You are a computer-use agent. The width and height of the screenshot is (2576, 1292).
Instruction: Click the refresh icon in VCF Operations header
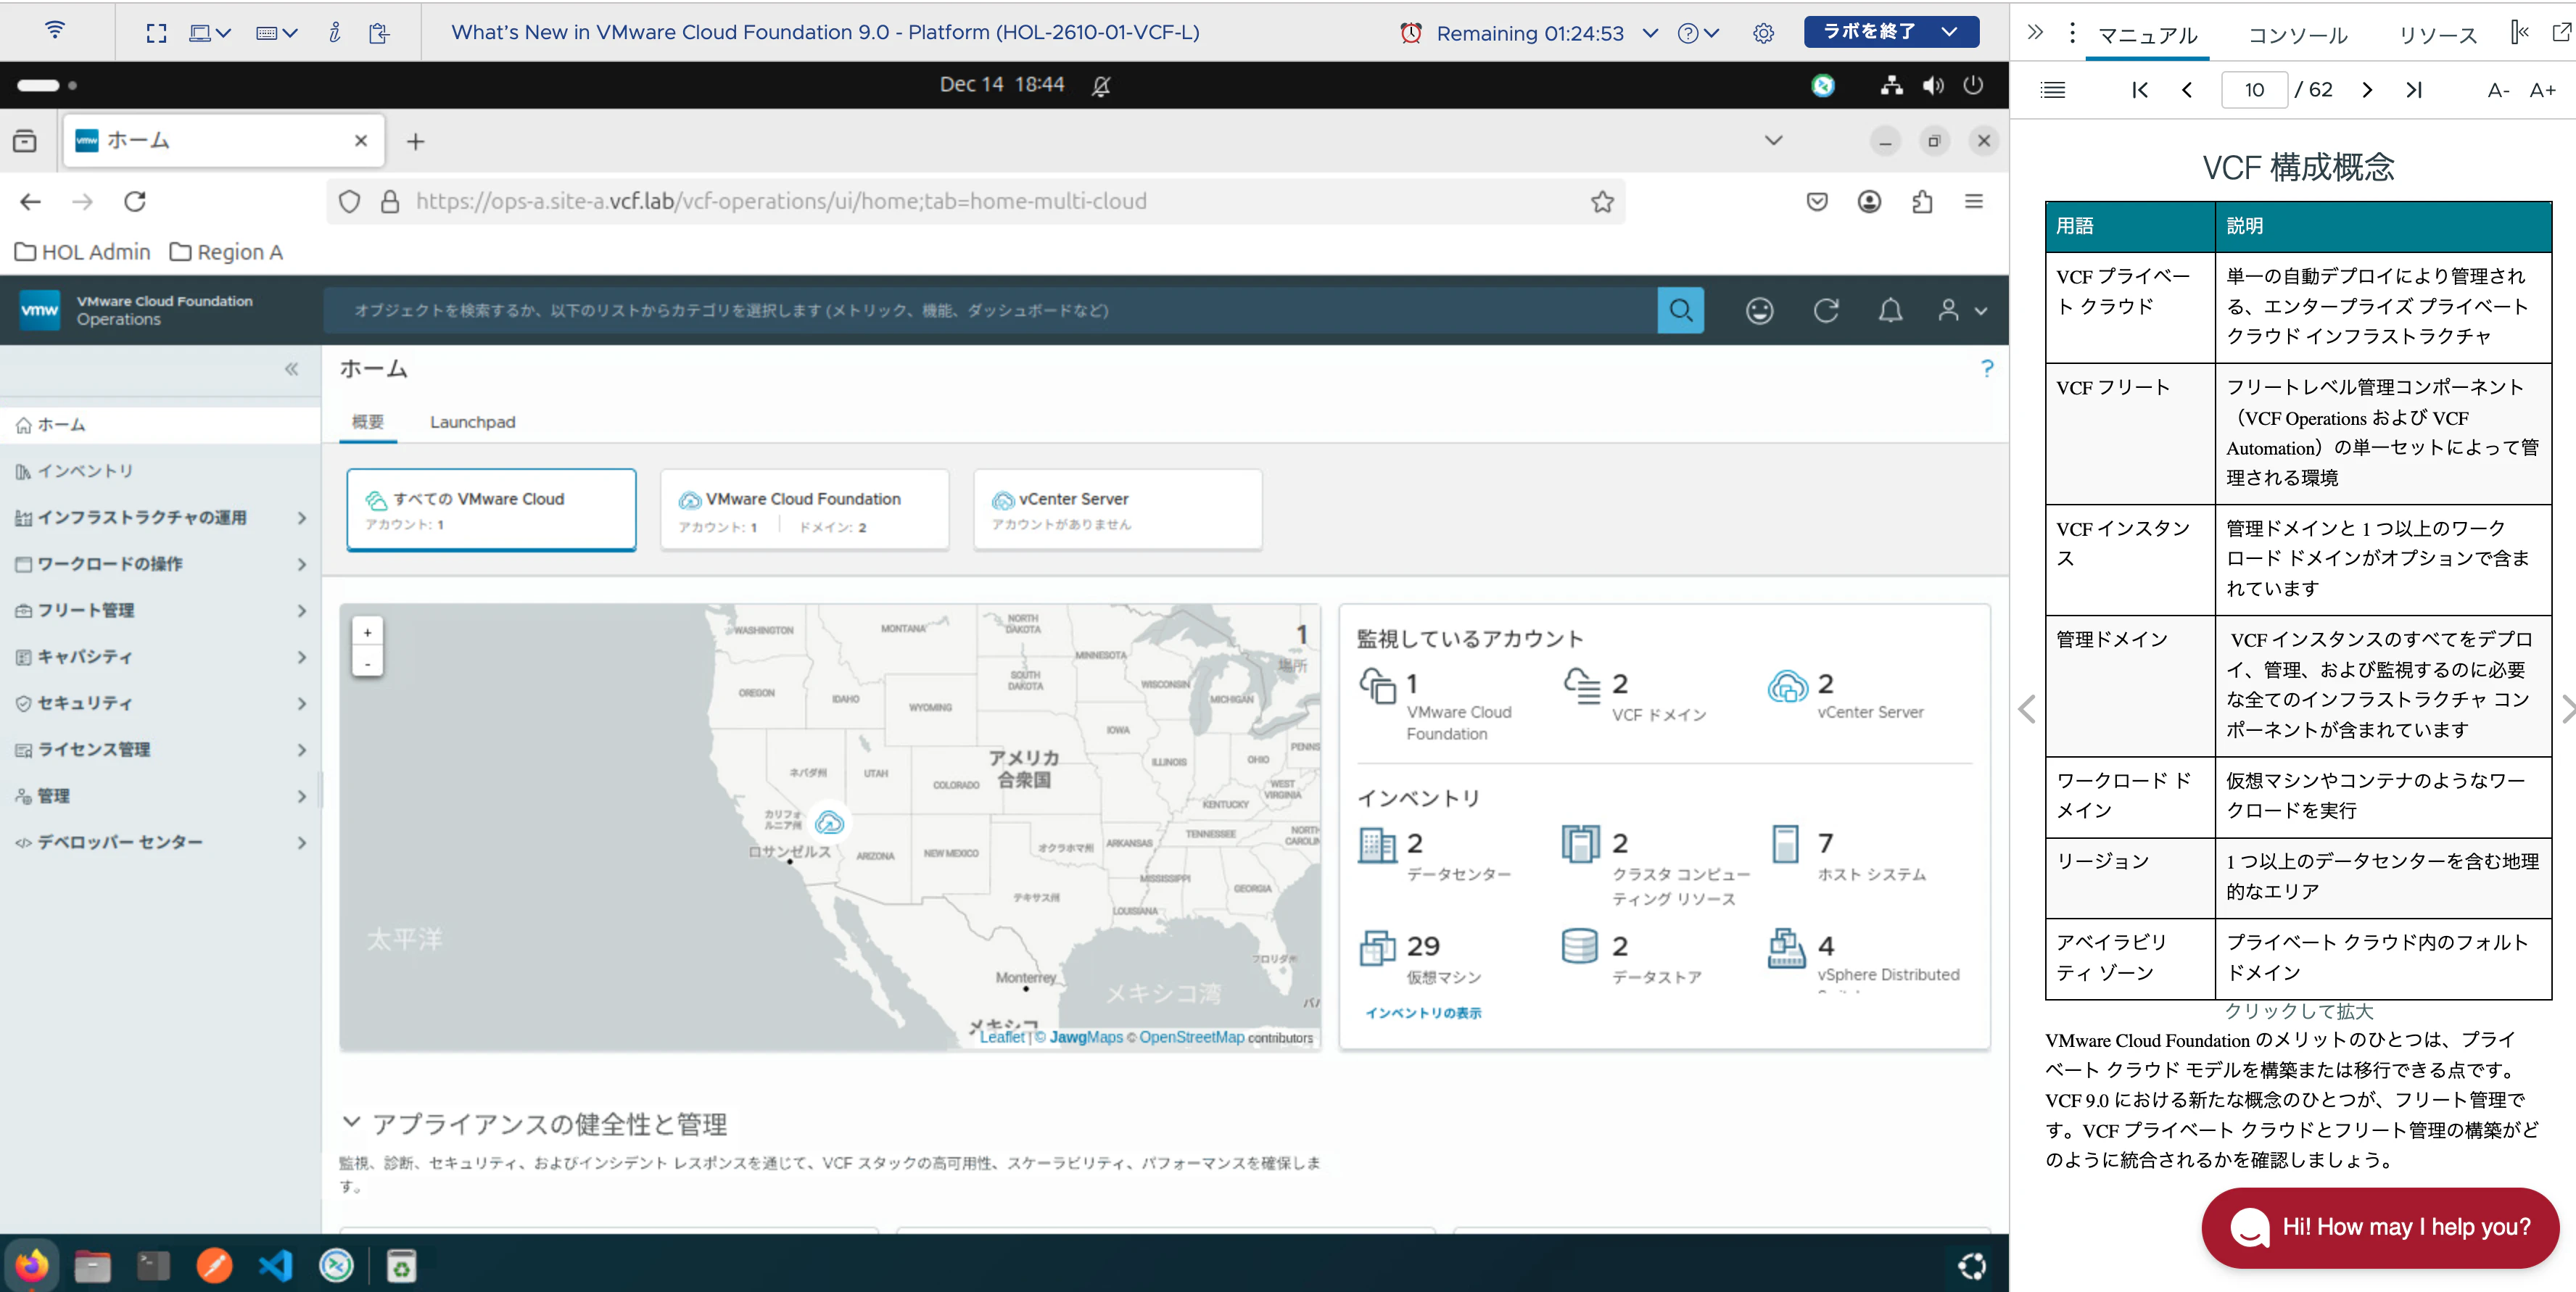[1826, 311]
